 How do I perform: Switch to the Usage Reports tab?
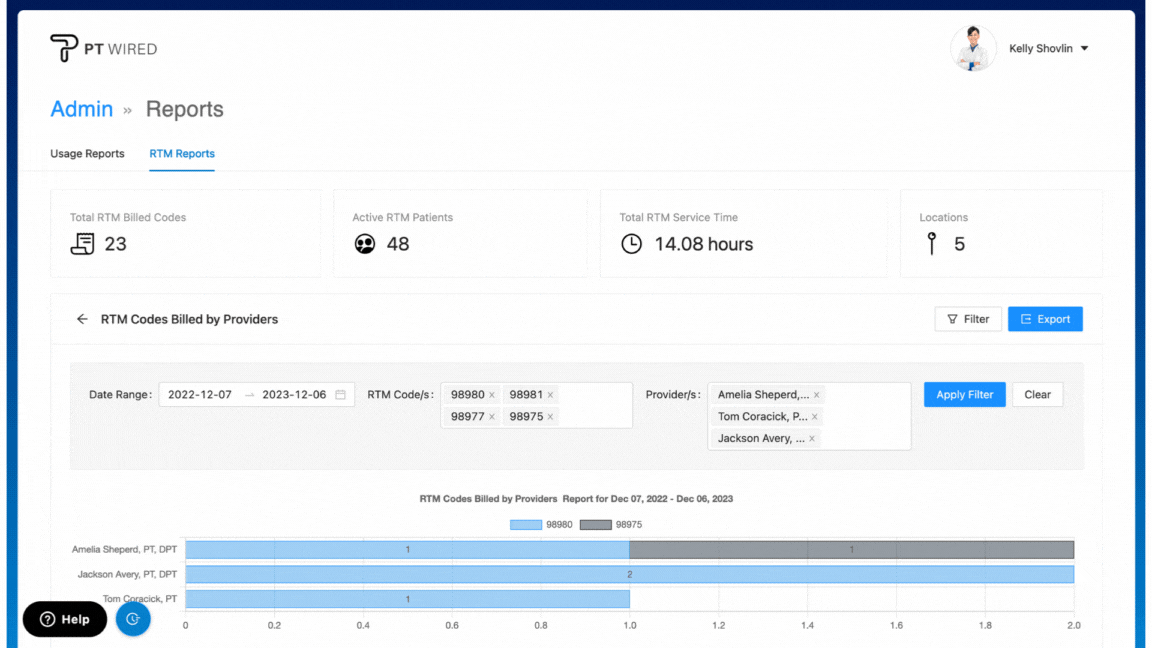(x=87, y=154)
